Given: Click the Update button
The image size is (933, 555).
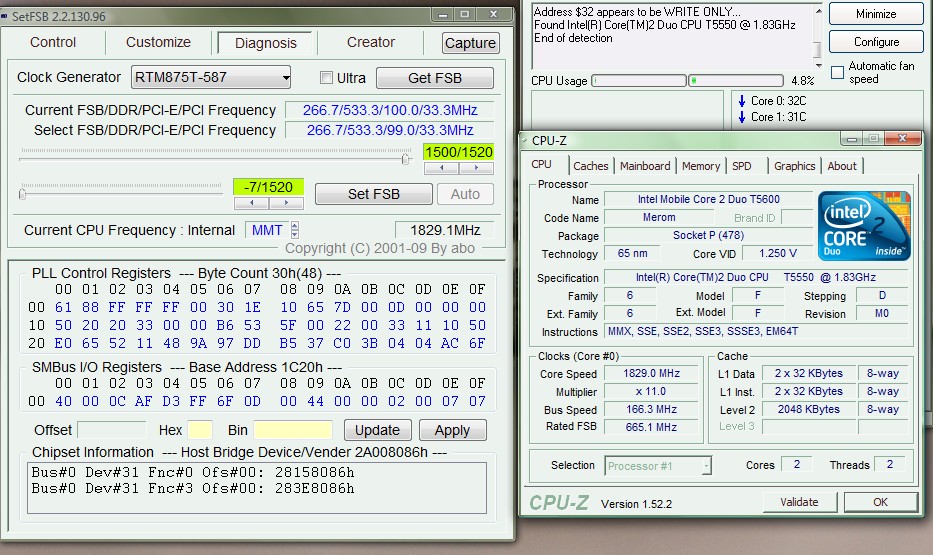Looking at the screenshot, I should click(x=377, y=429).
